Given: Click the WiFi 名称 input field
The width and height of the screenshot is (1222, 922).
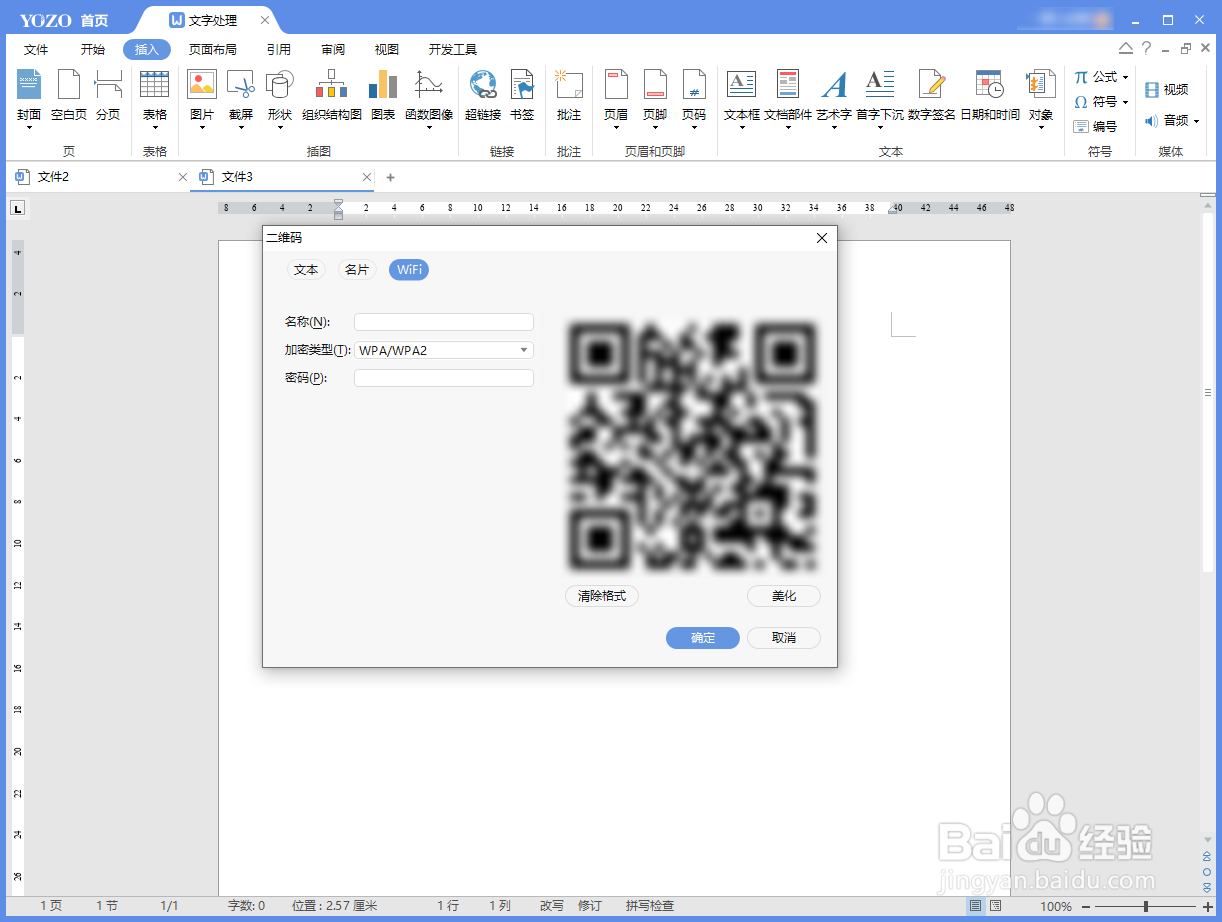Looking at the screenshot, I should [444, 322].
